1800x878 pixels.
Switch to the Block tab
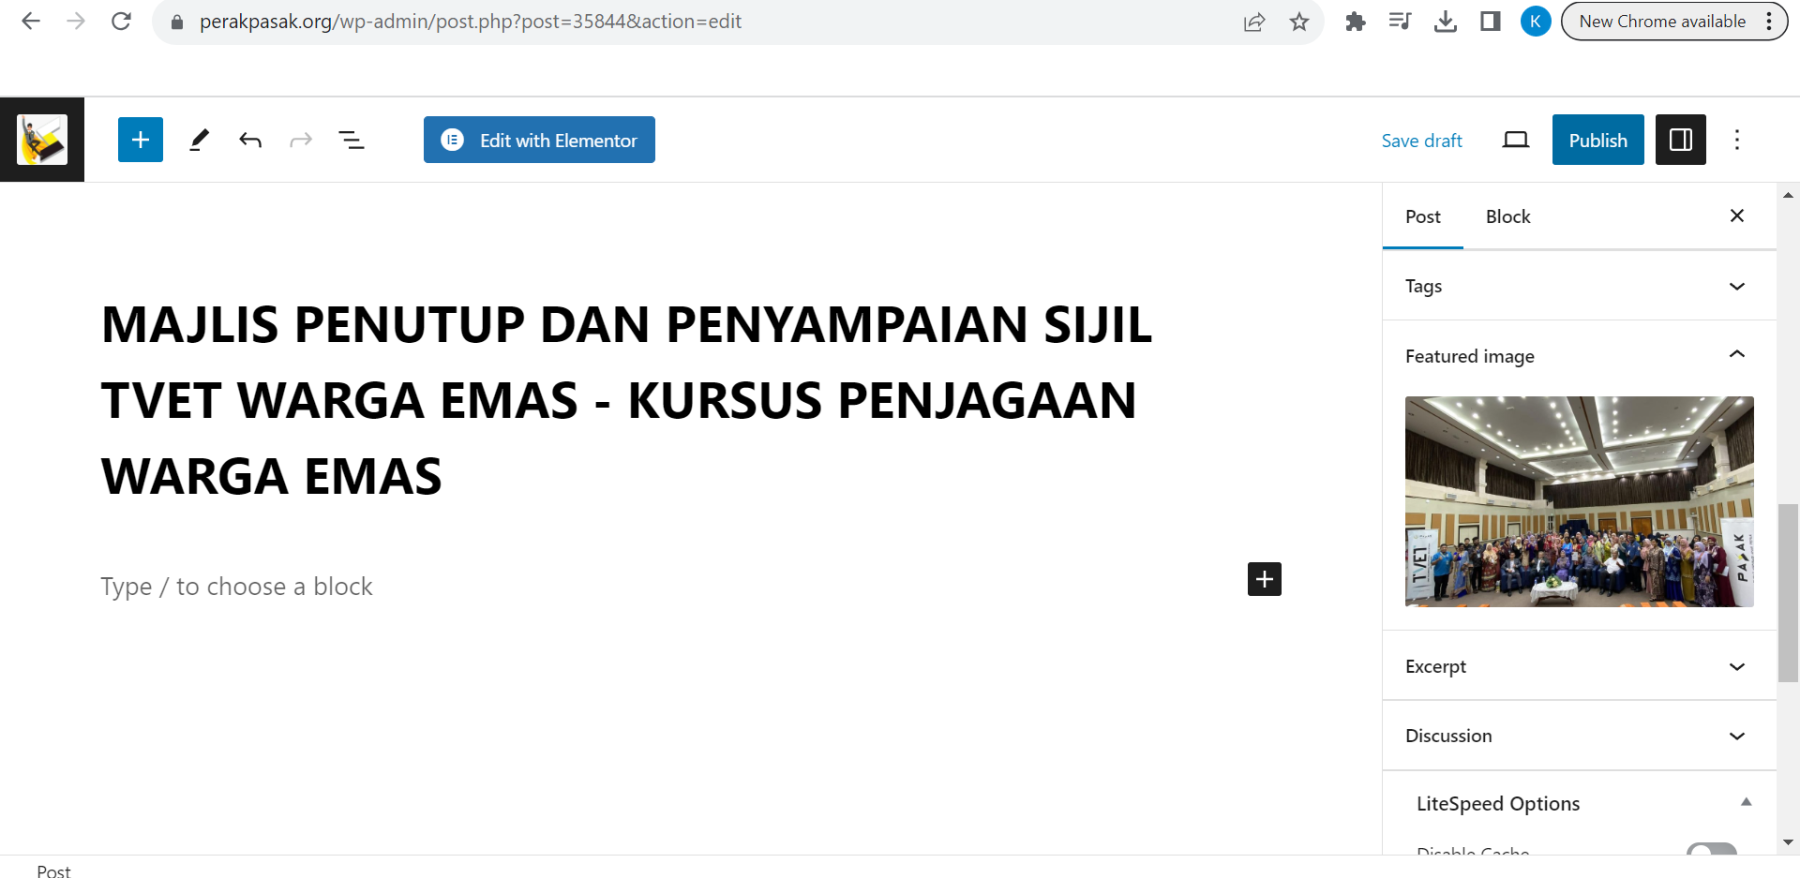[1507, 217]
